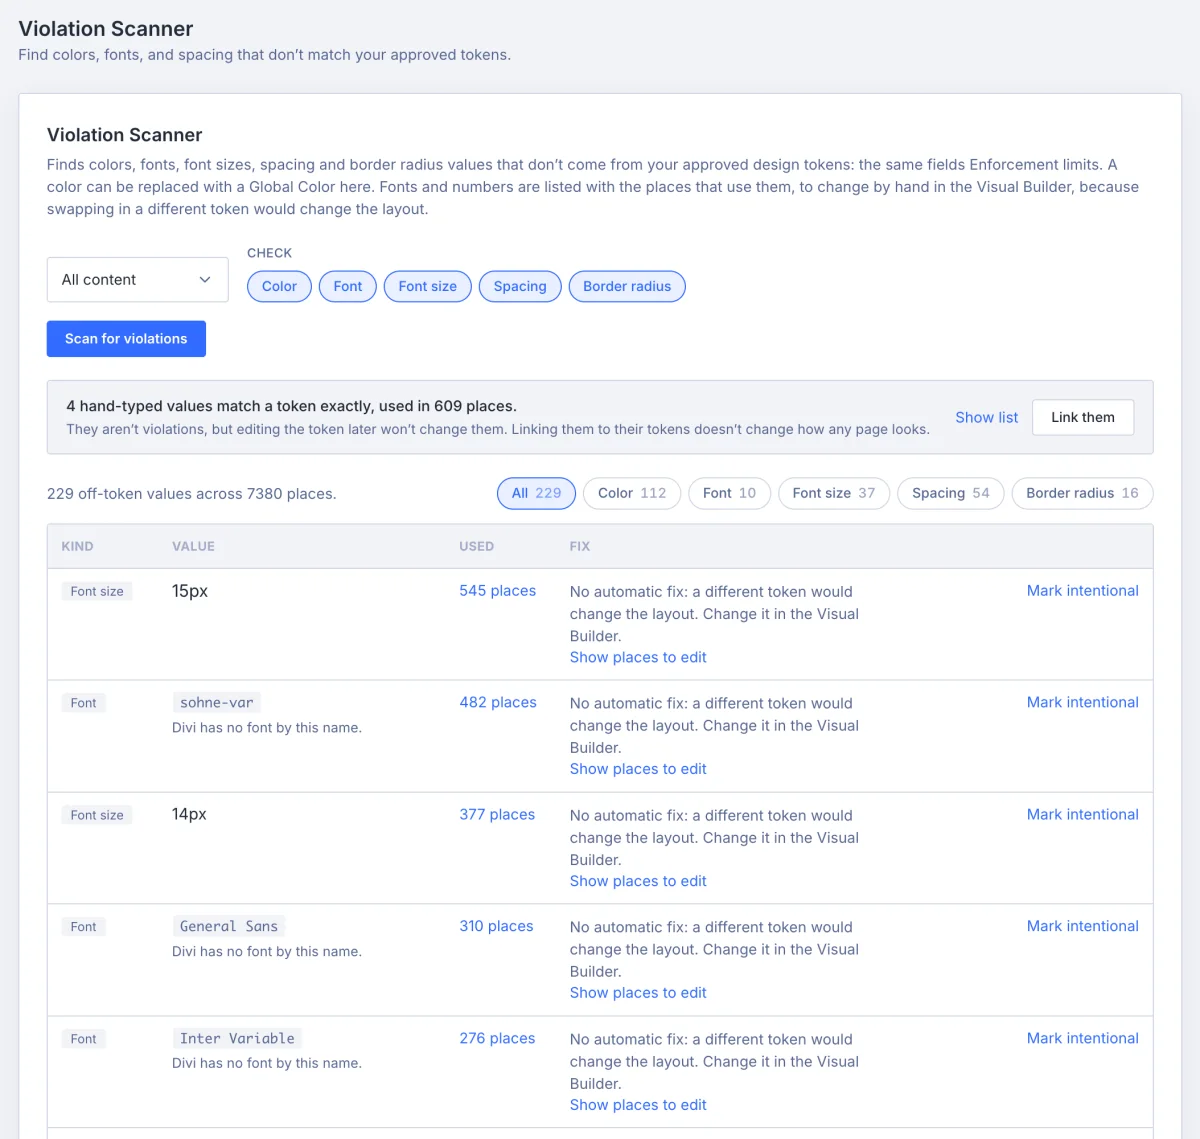
Task: Open the 545 places link
Action: click(x=498, y=591)
